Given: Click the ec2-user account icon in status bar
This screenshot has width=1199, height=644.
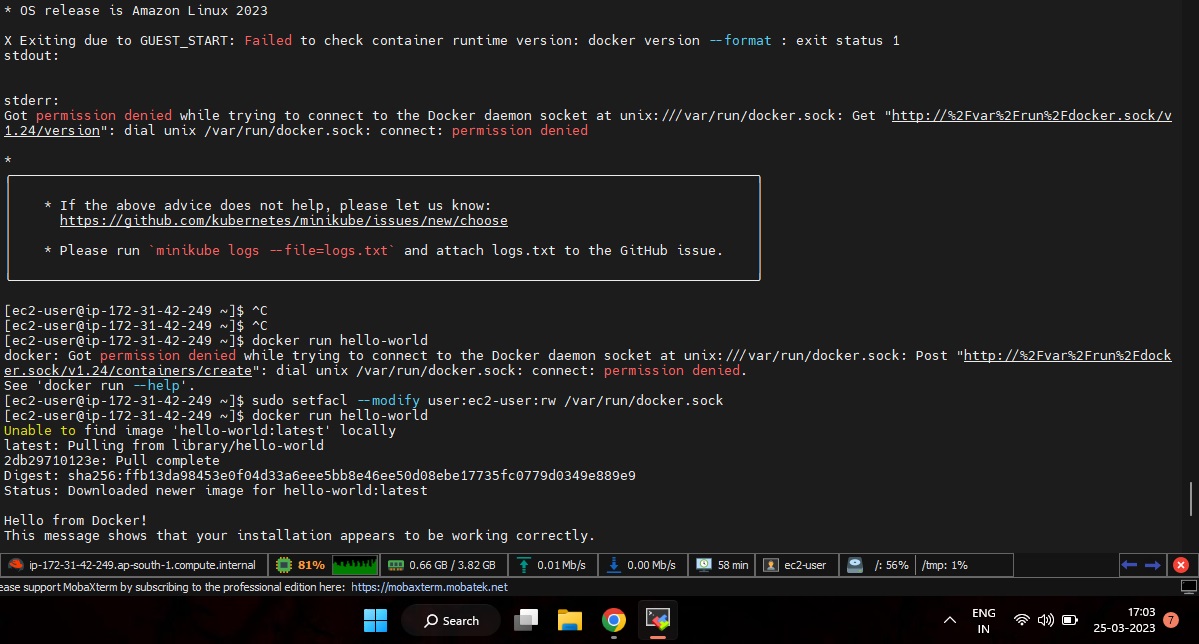Looking at the screenshot, I should pos(772,565).
